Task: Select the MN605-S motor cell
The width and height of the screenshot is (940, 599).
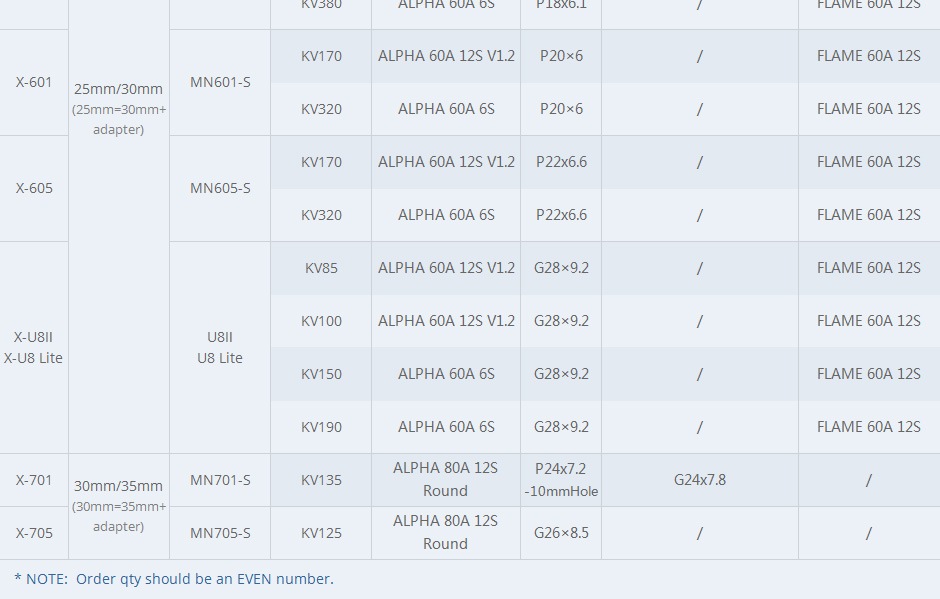Action: coord(220,188)
